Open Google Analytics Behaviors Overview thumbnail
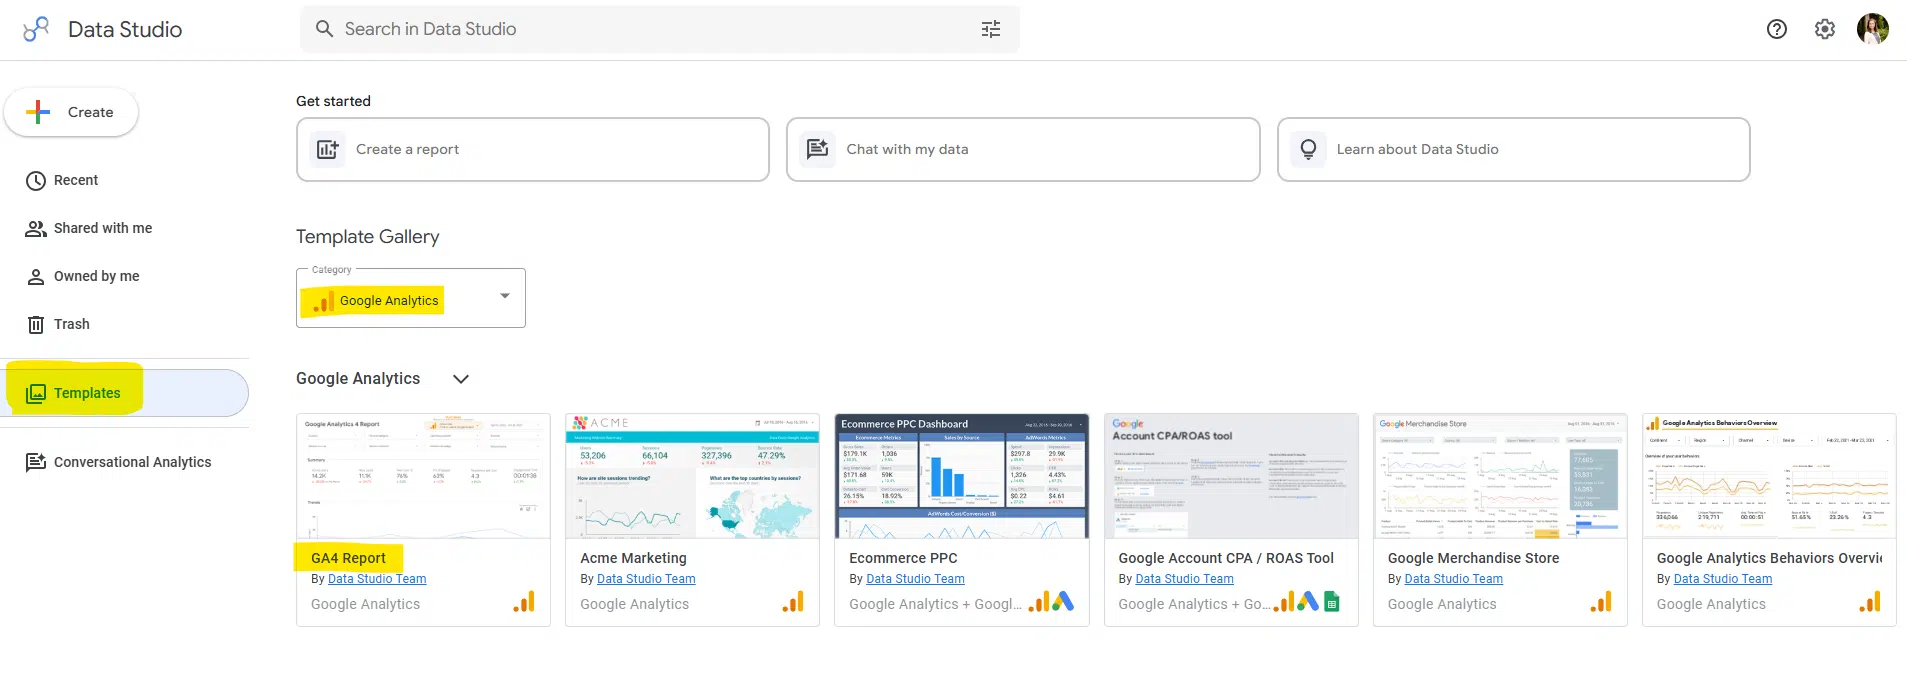 point(1769,476)
